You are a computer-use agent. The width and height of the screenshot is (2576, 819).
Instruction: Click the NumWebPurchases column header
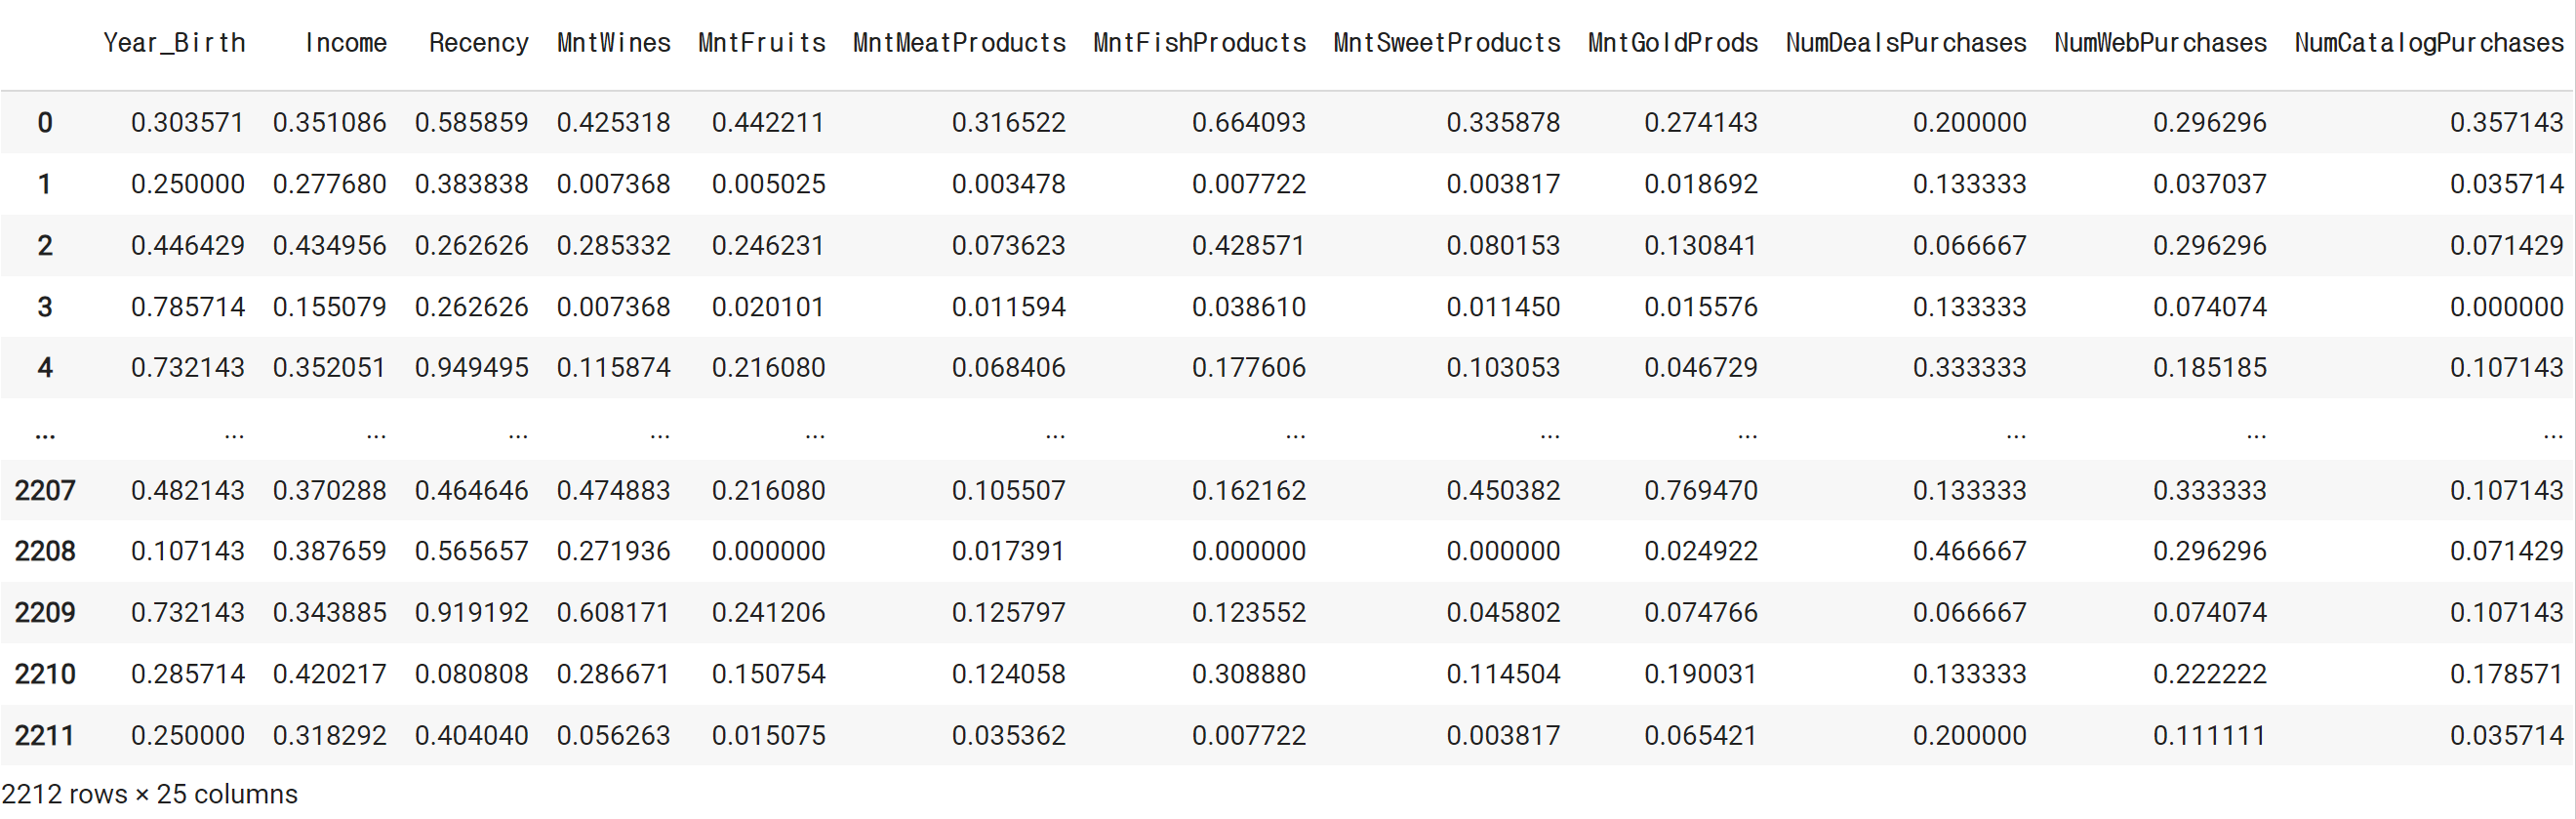(2160, 43)
